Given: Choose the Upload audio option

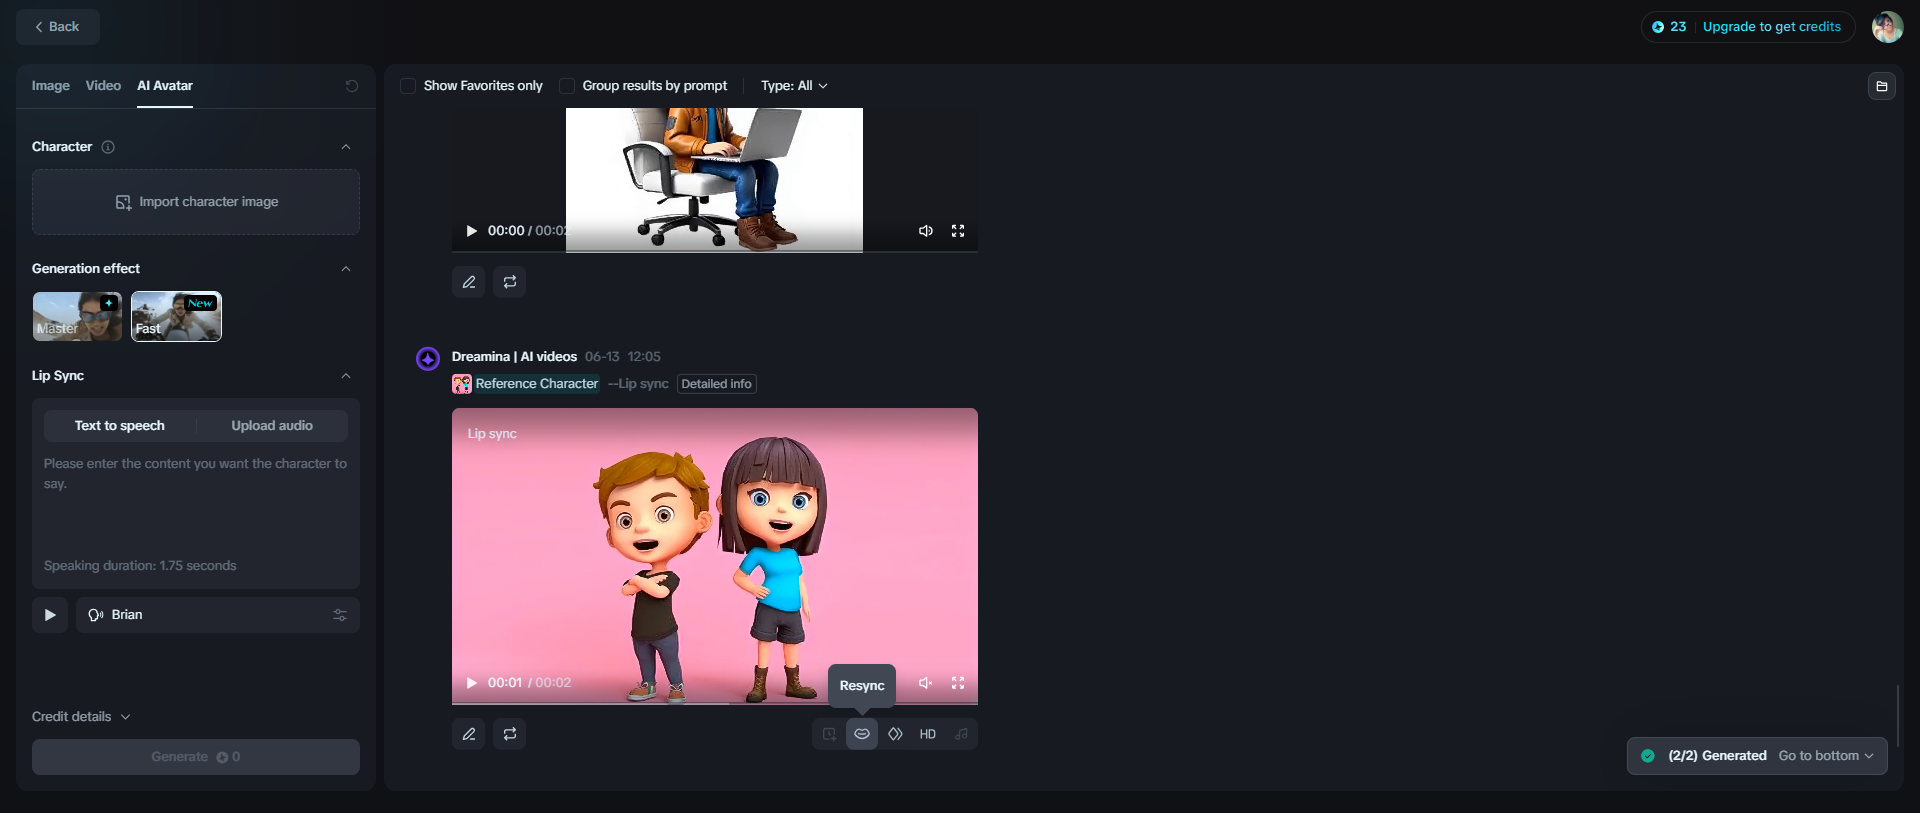Looking at the screenshot, I should [272, 426].
